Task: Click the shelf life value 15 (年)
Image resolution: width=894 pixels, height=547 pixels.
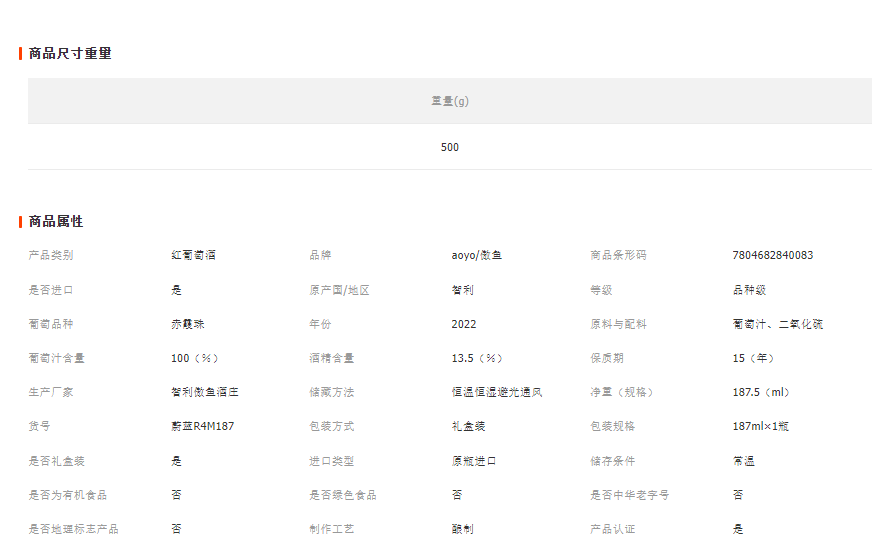Action: pos(753,358)
